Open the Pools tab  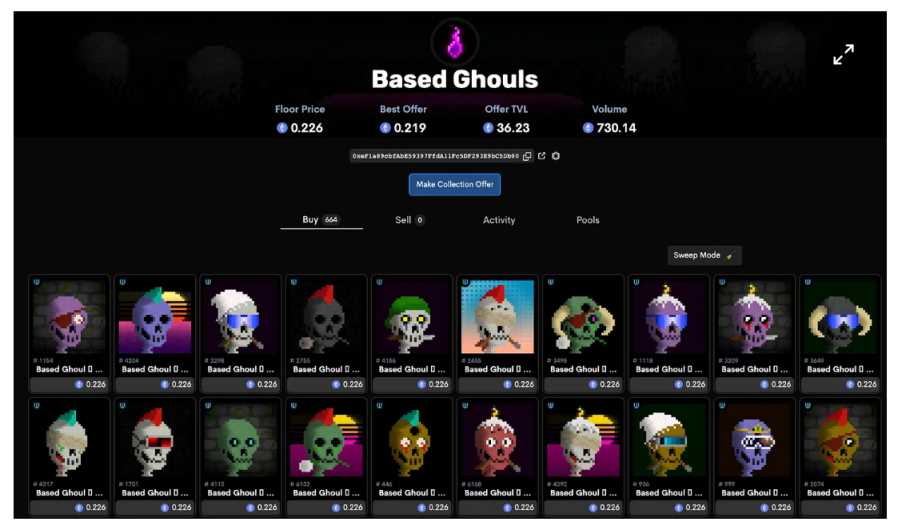pos(587,220)
